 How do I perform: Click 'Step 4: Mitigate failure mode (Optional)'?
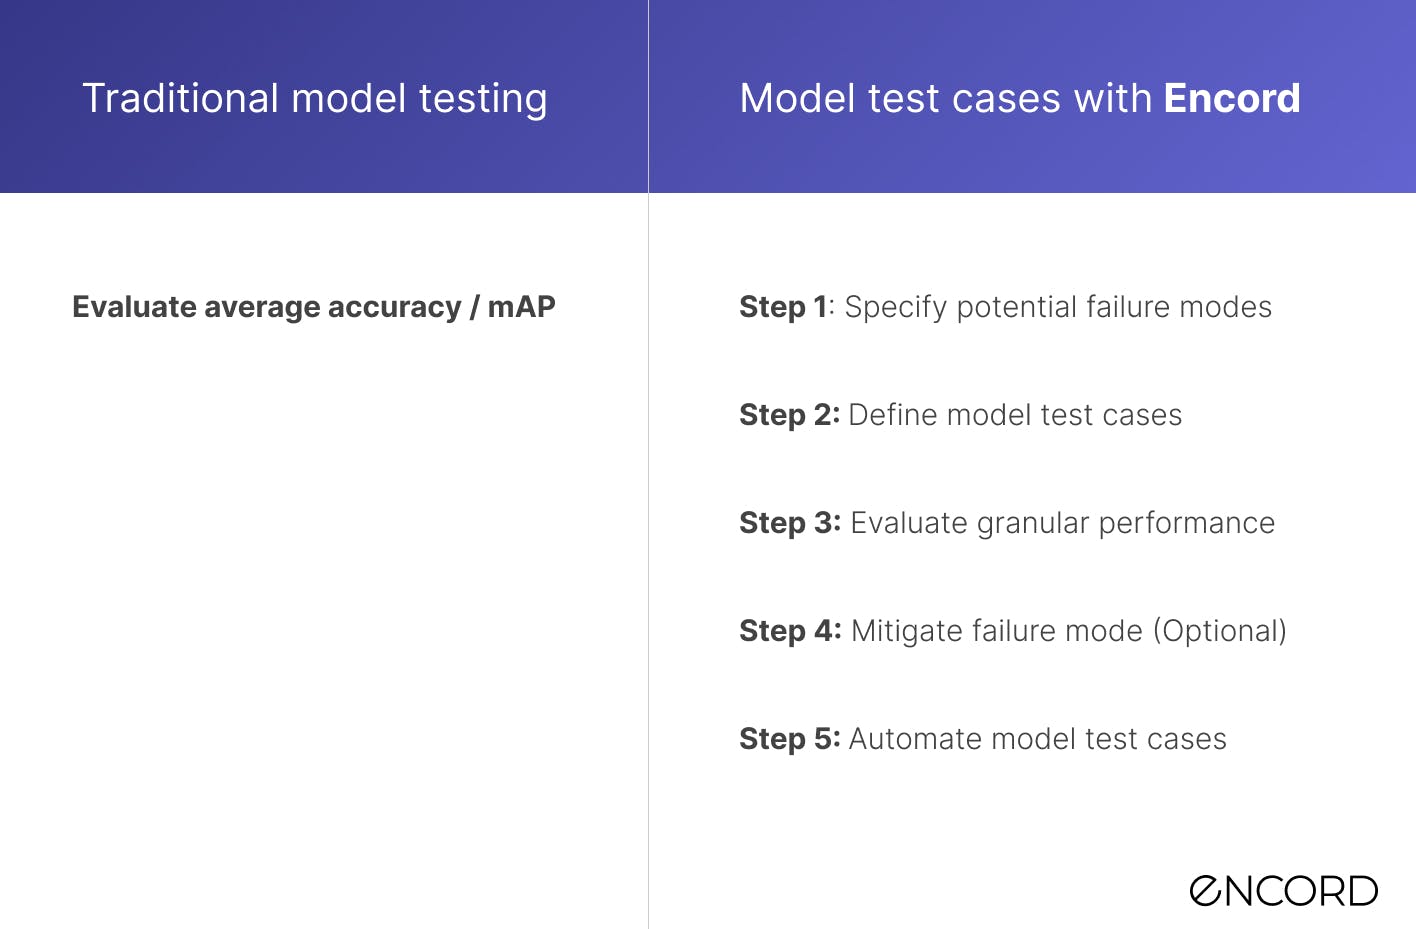click(x=1013, y=631)
